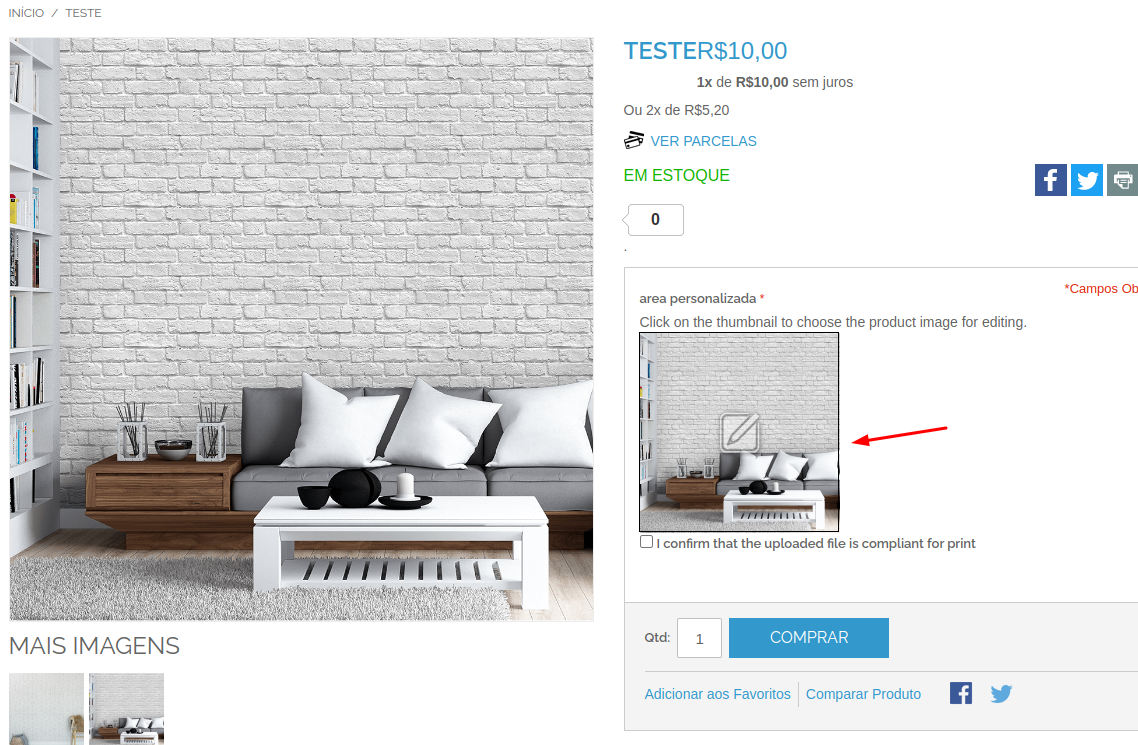The height and width of the screenshot is (745, 1138).
Task: Select second living room thumbnail under MAIS IMAGENS
Action: click(126, 709)
